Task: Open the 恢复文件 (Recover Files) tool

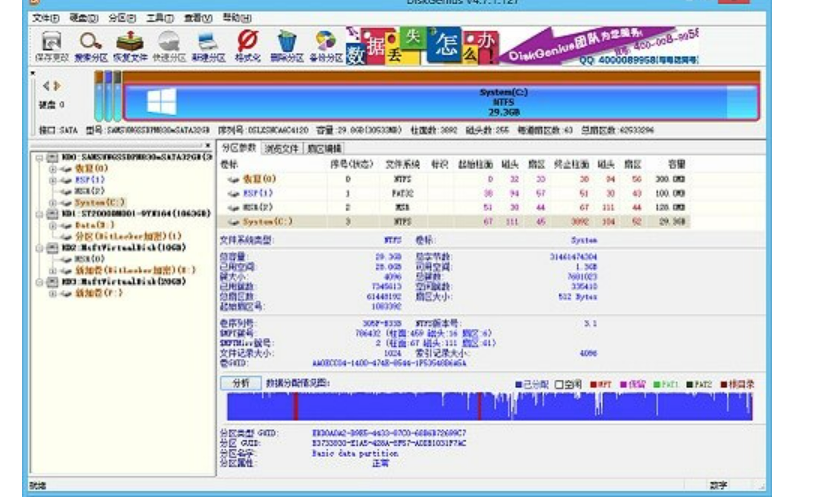Action: pyautogui.click(x=130, y=45)
